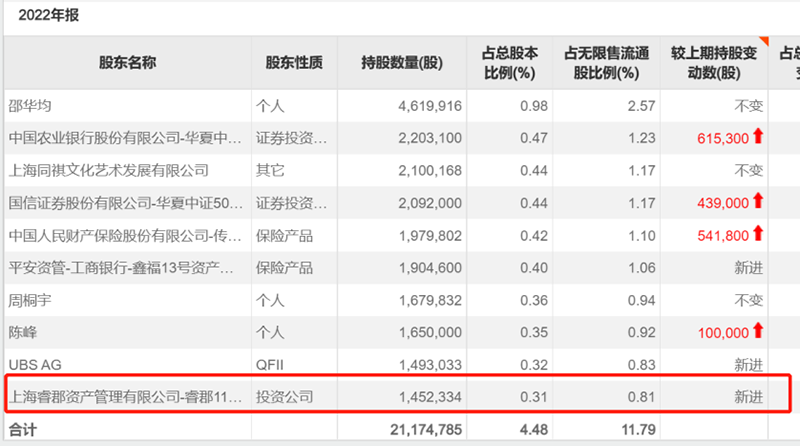800x446 pixels.
Task: Click the 合计 total row label
Action: coord(23,430)
